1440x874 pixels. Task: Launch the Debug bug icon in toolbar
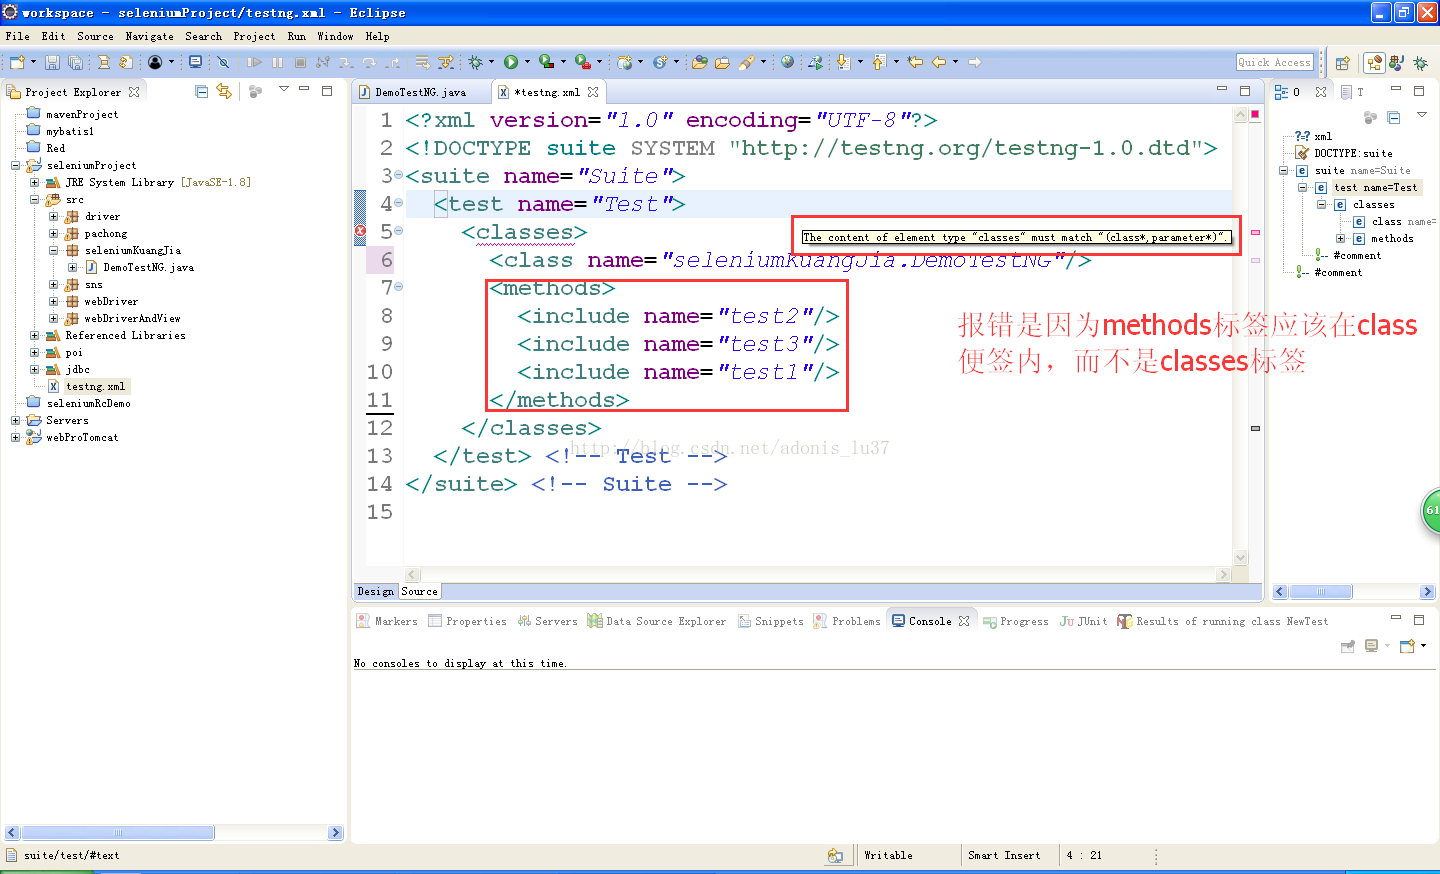(476, 62)
